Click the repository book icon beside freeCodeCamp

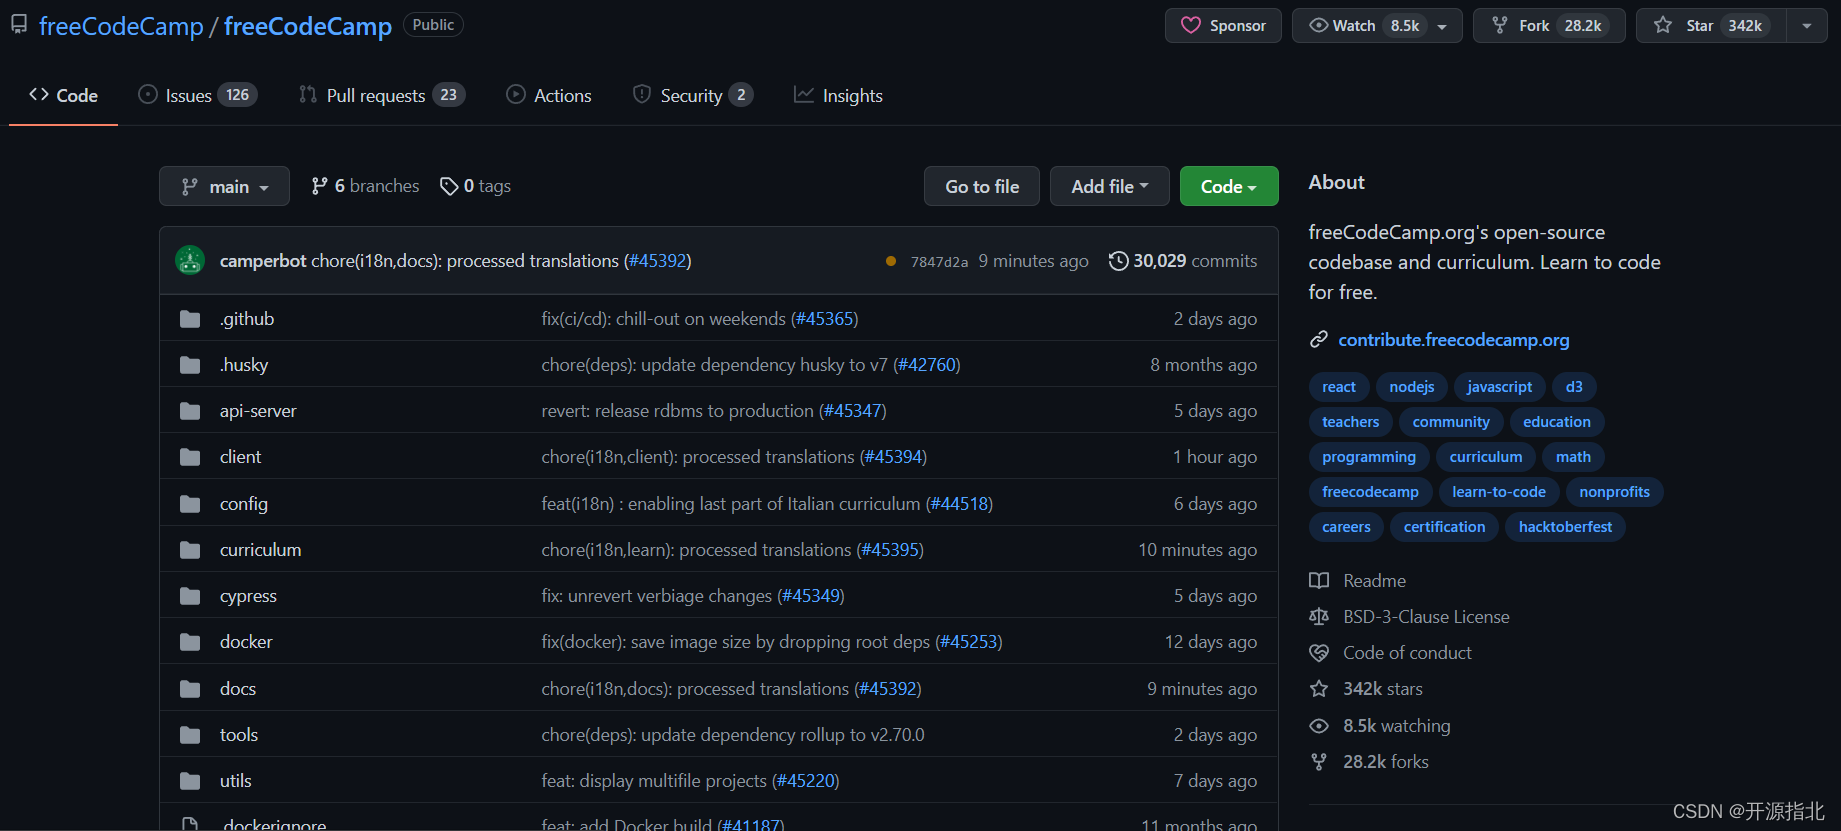pos(19,25)
